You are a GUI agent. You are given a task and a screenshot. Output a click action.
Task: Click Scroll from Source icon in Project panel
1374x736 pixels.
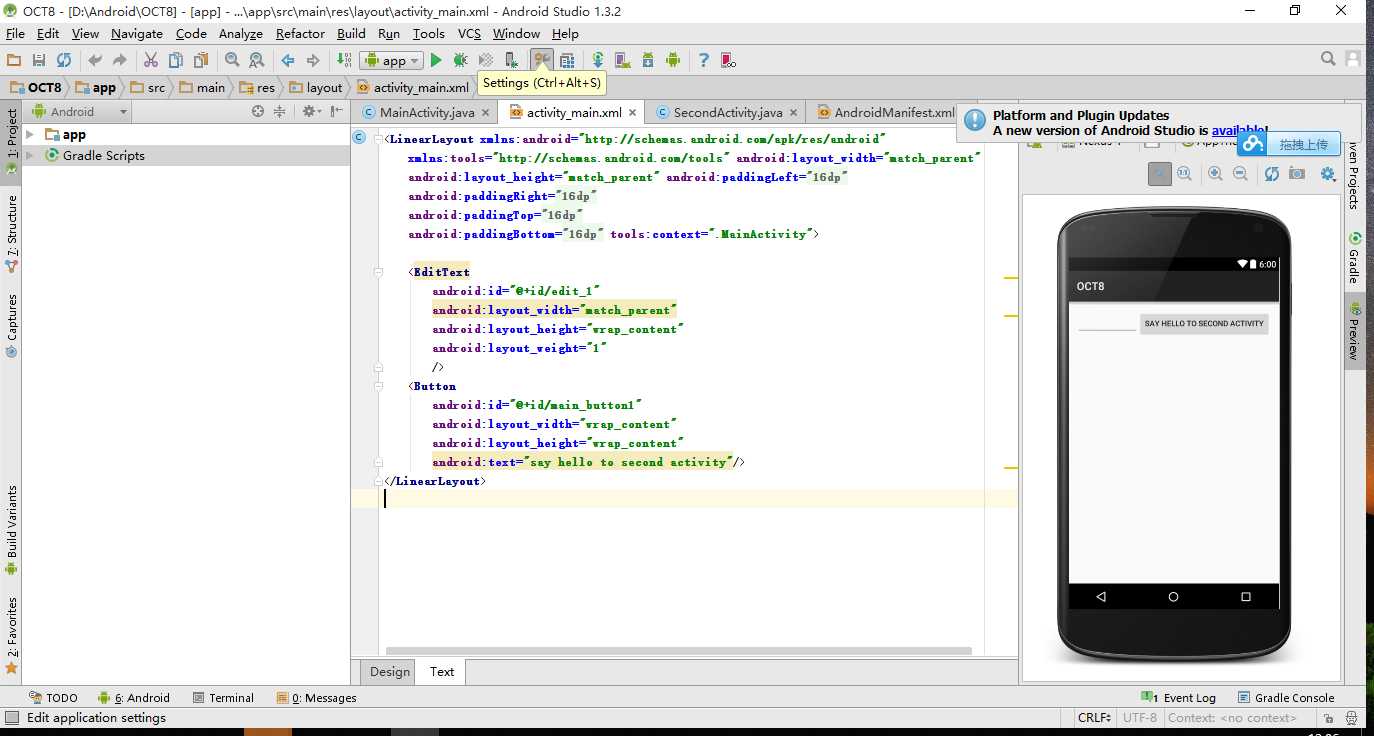tap(258, 112)
